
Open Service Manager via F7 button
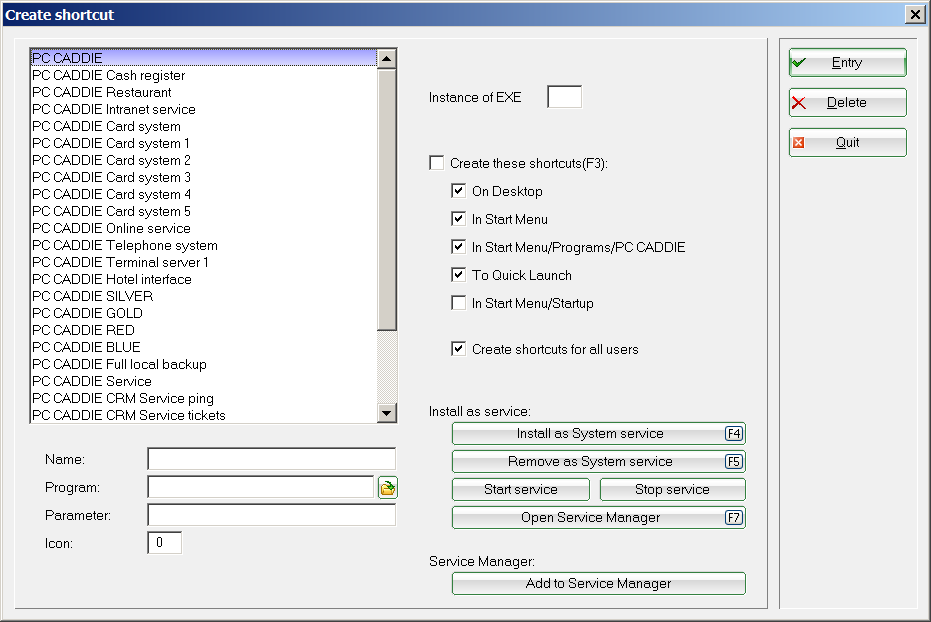pyautogui.click(x=598, y=518)
